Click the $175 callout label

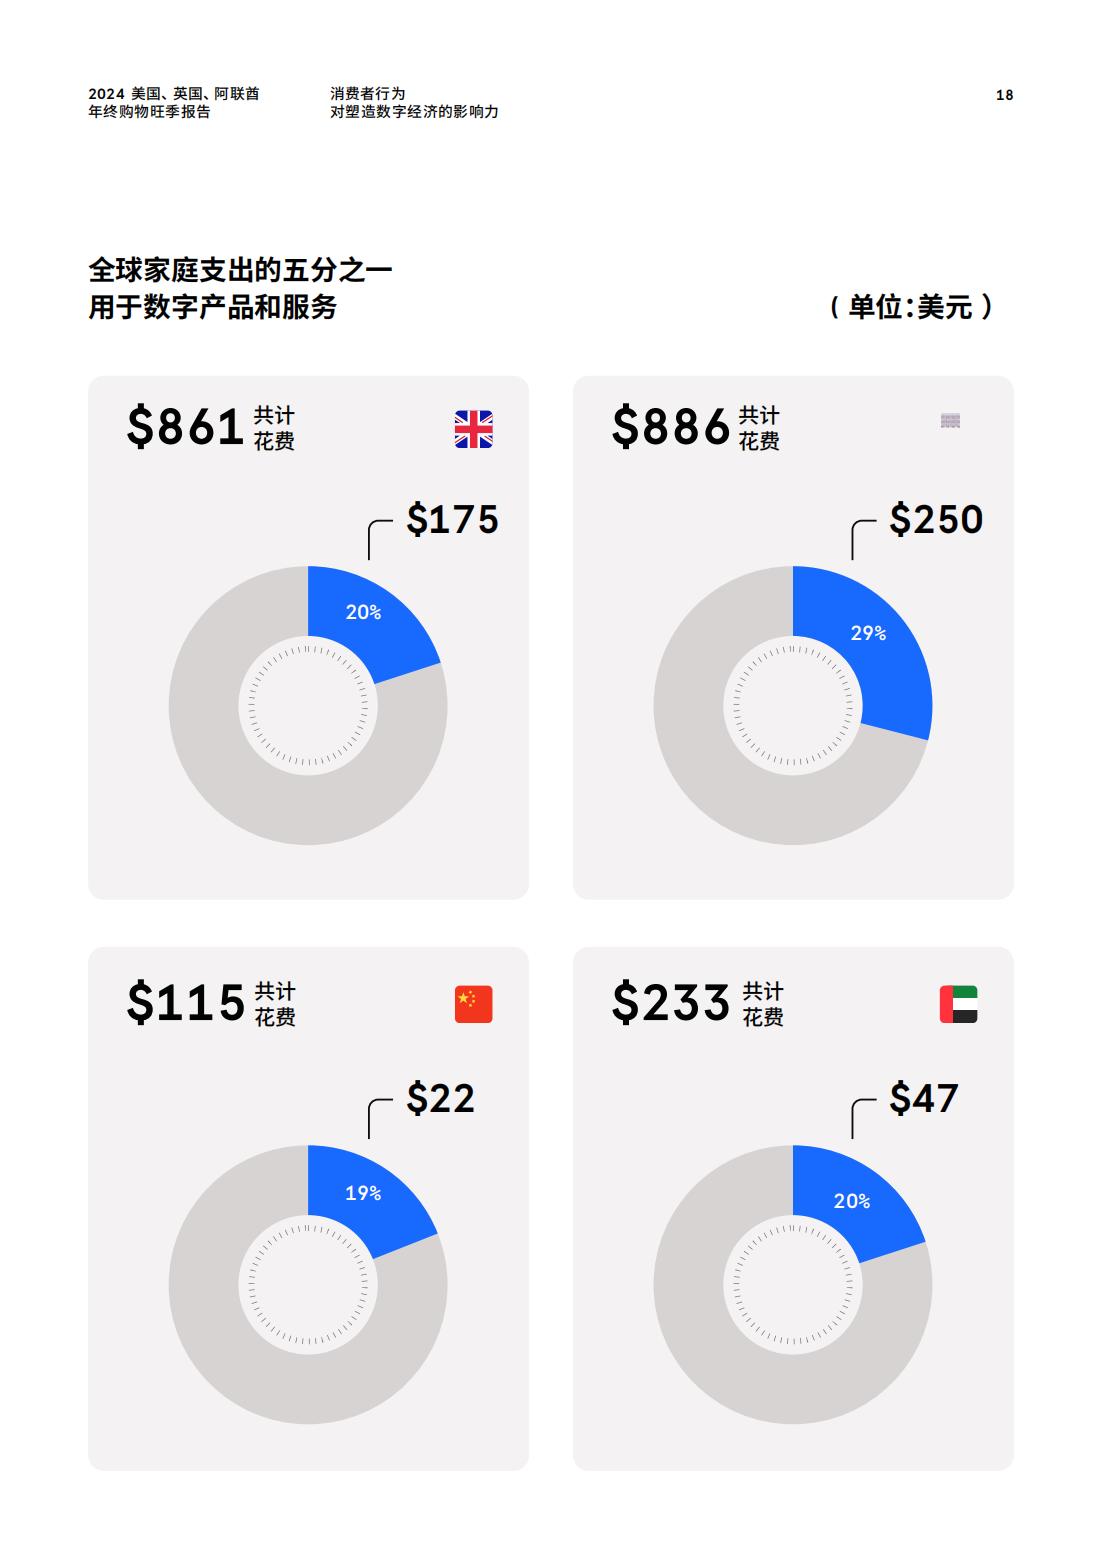[x=452, y=520]
